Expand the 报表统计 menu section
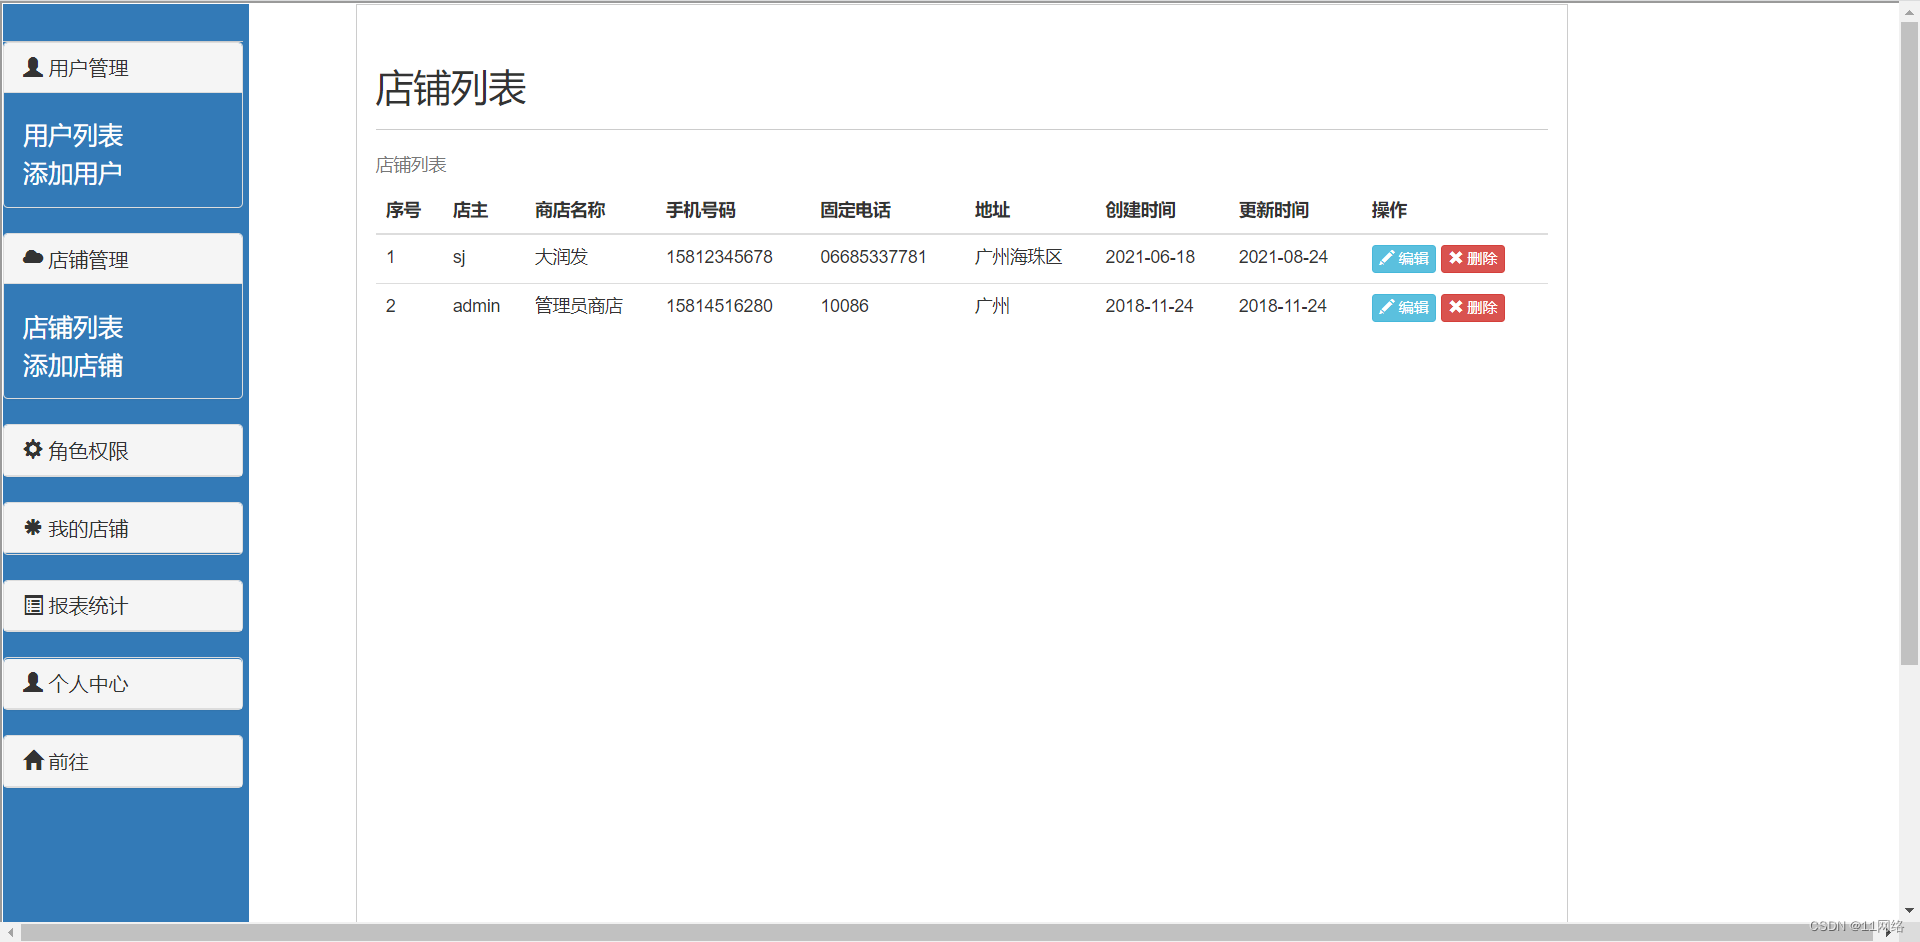Image resolution: width=1920 pixels, height=942 pixels. click(x=123, y=606)
